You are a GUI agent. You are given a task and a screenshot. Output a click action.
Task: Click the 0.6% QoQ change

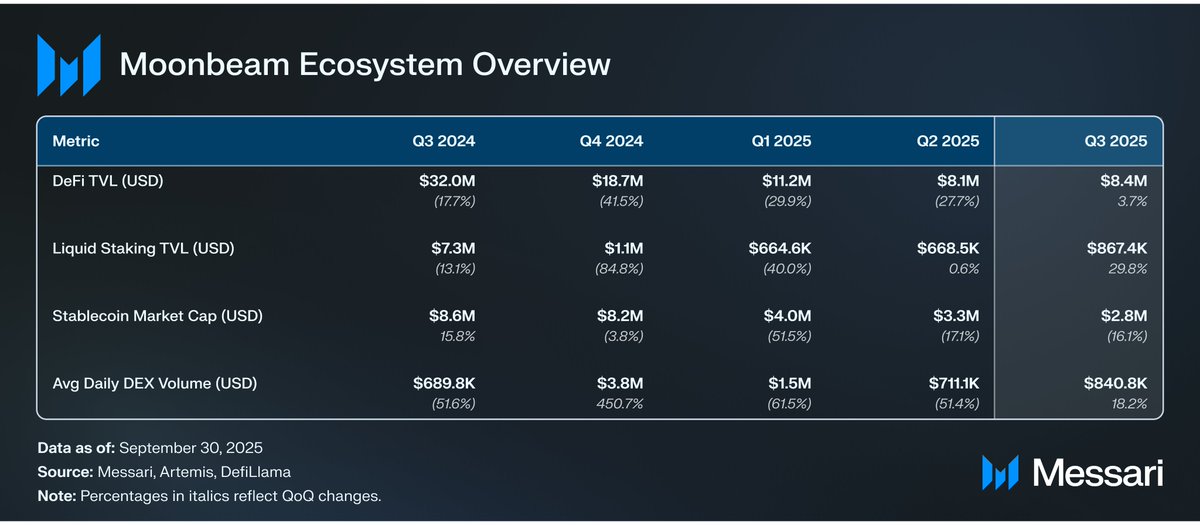point(964,269)
